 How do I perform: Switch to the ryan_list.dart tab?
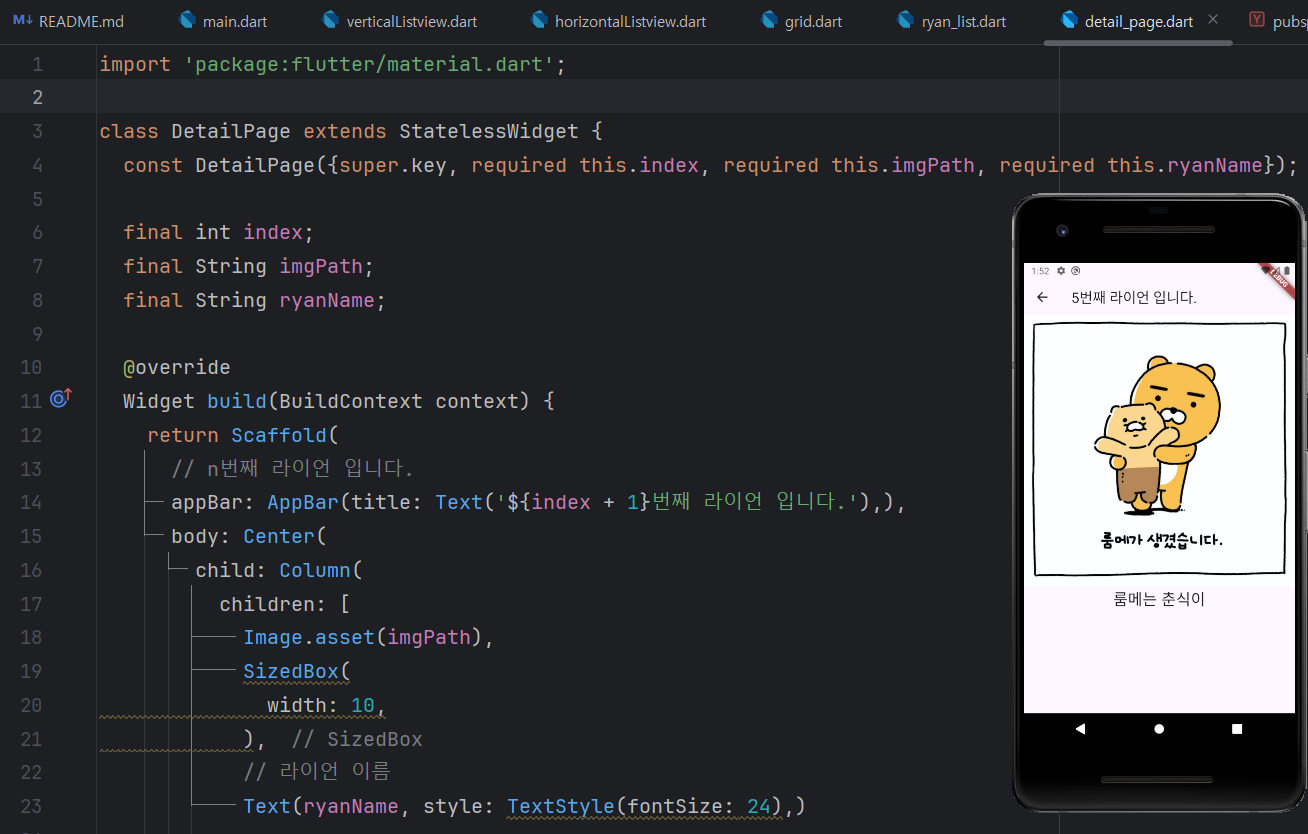(951, 21)
